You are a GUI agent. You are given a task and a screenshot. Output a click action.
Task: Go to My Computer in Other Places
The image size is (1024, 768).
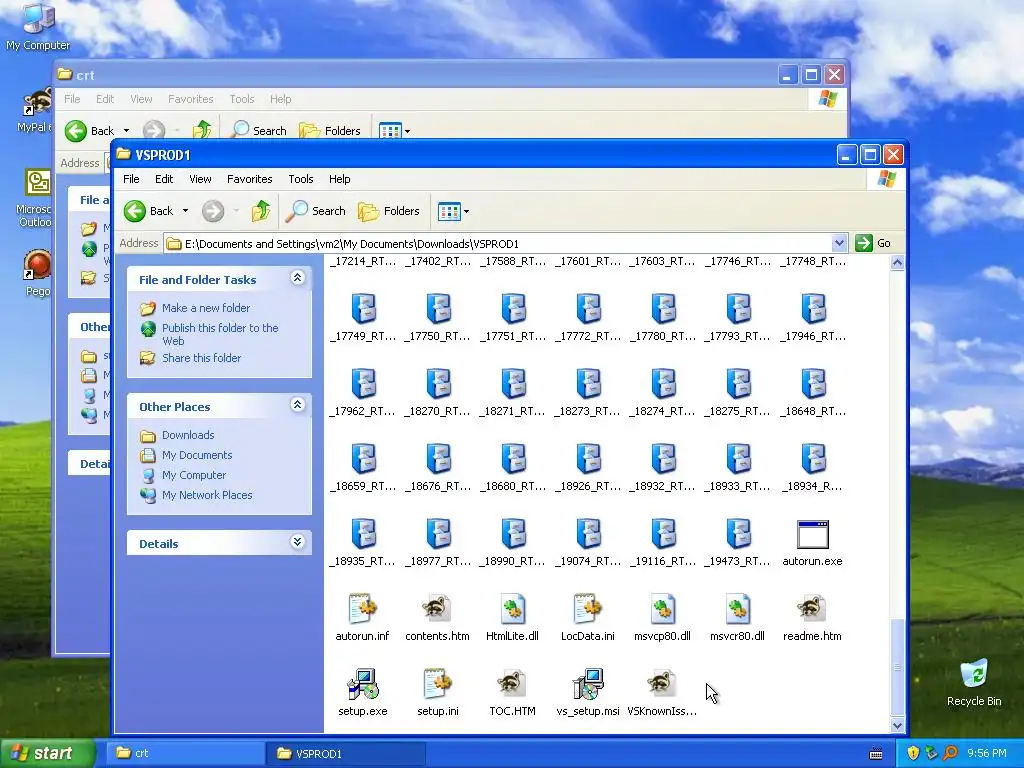[194, 475]
